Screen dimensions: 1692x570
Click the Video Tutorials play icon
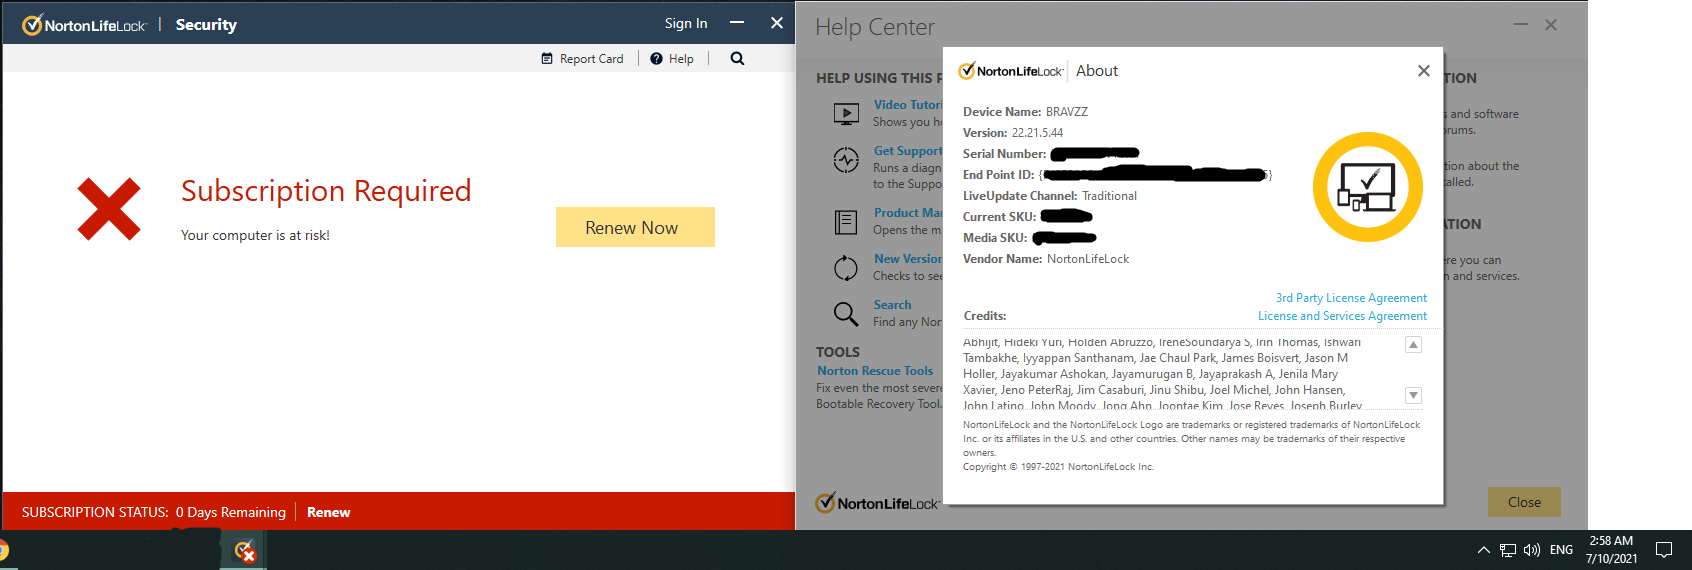pyautogui.click(x=846, y=114)
